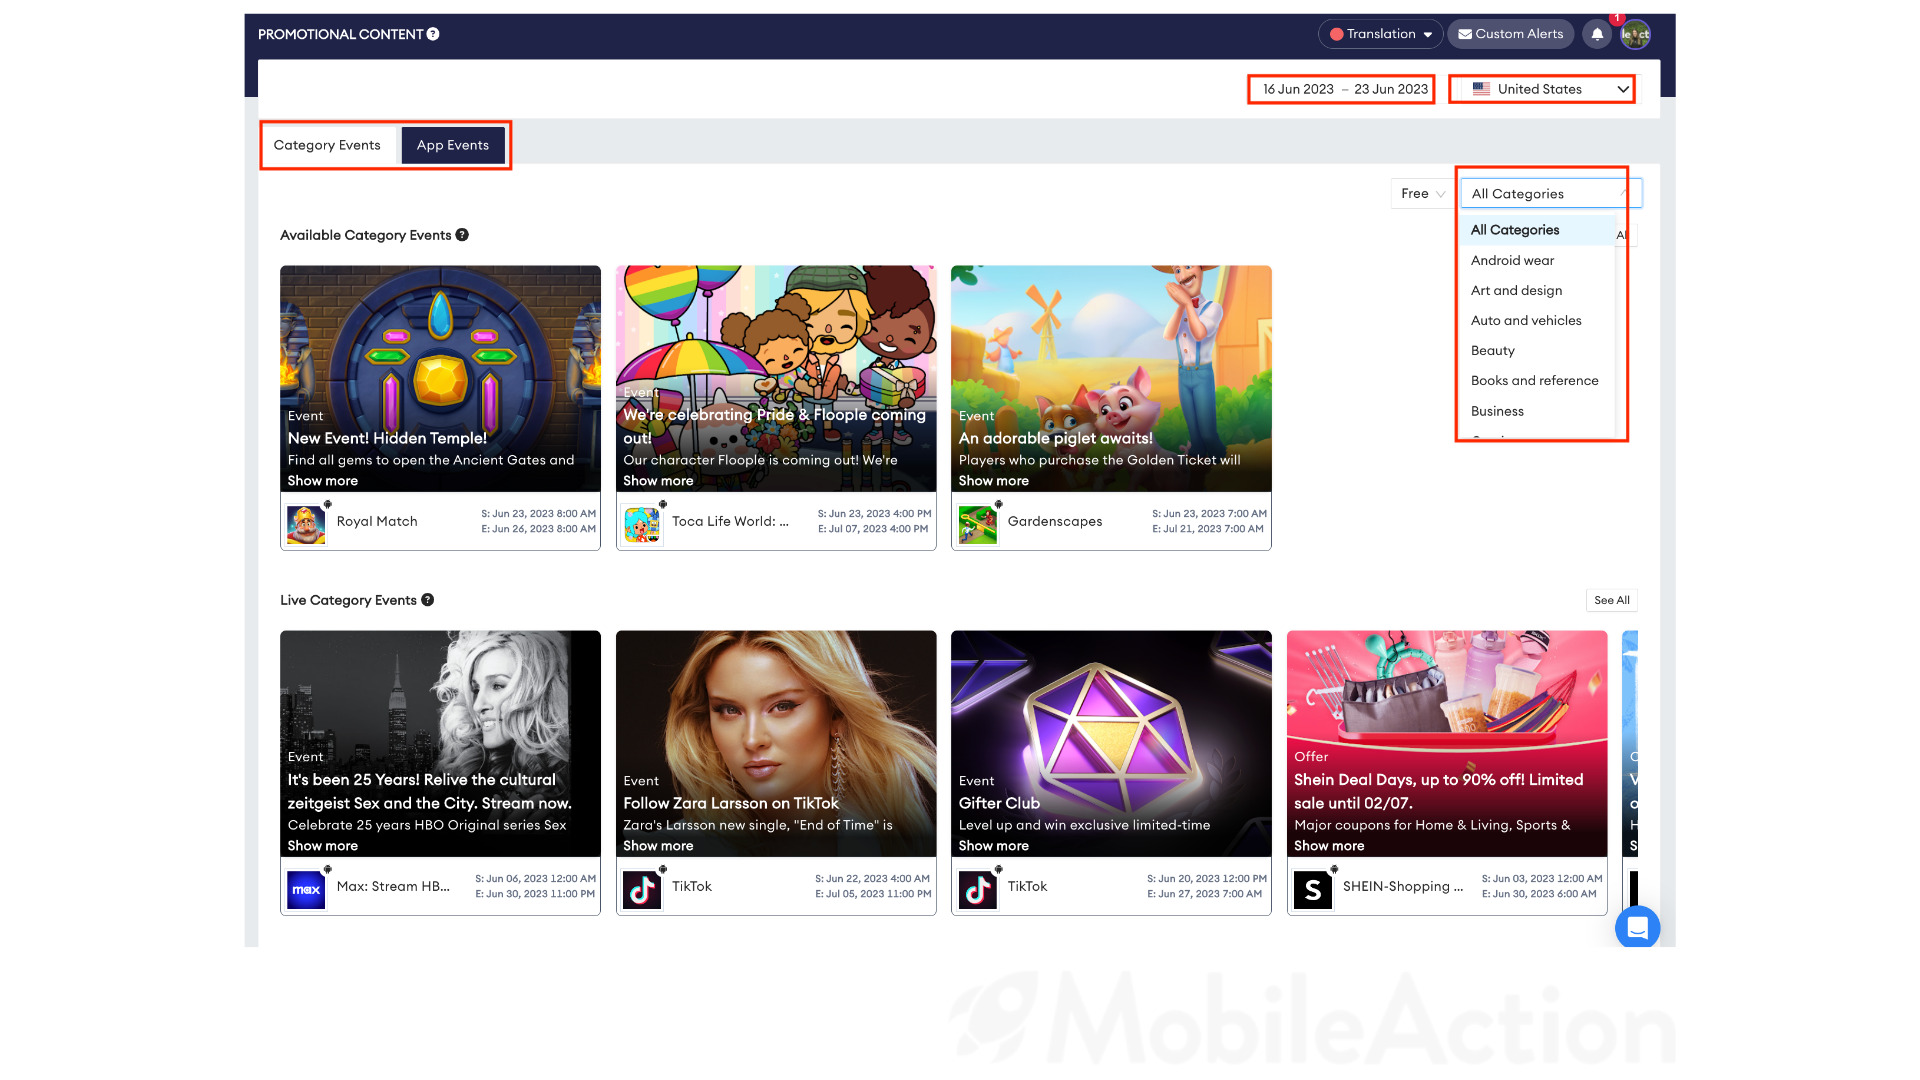This screenshot has height=1080, width=1920.
Task: Select Android wear category
Action: click(x=1538, y=260)
